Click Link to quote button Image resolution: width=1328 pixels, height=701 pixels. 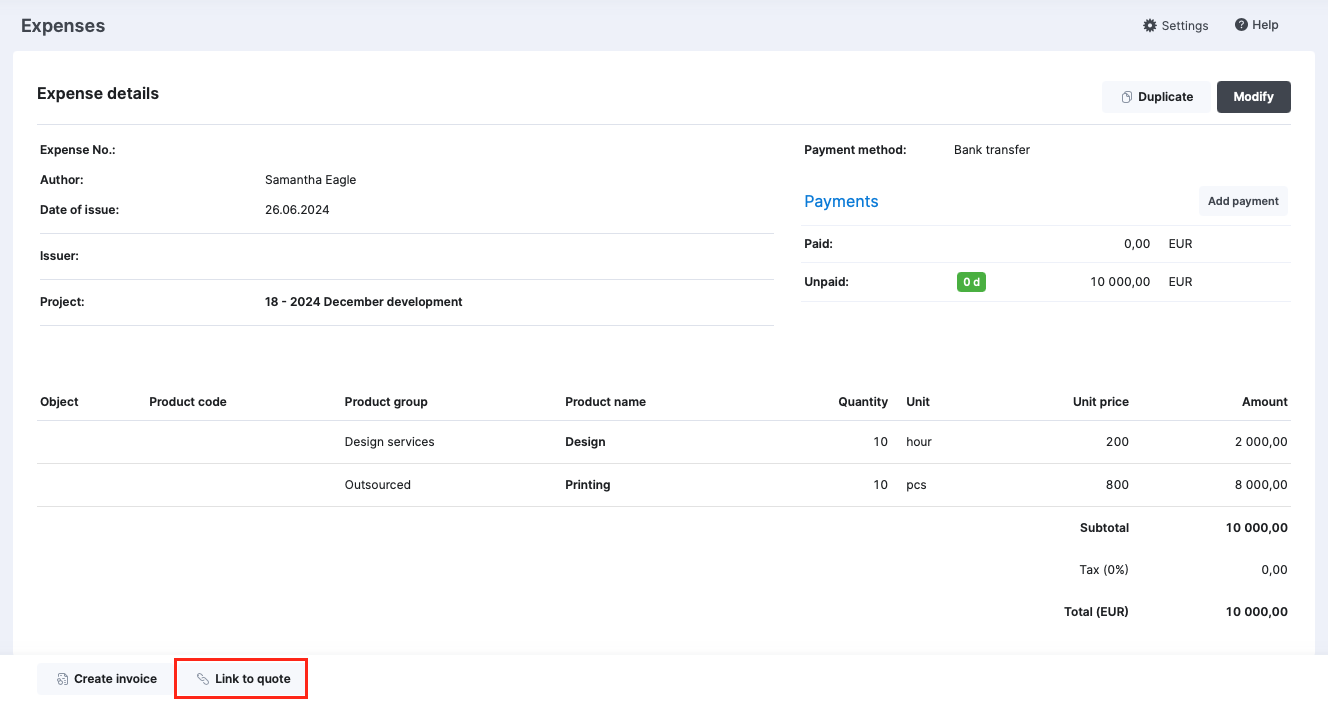click(x=241, y=679)
